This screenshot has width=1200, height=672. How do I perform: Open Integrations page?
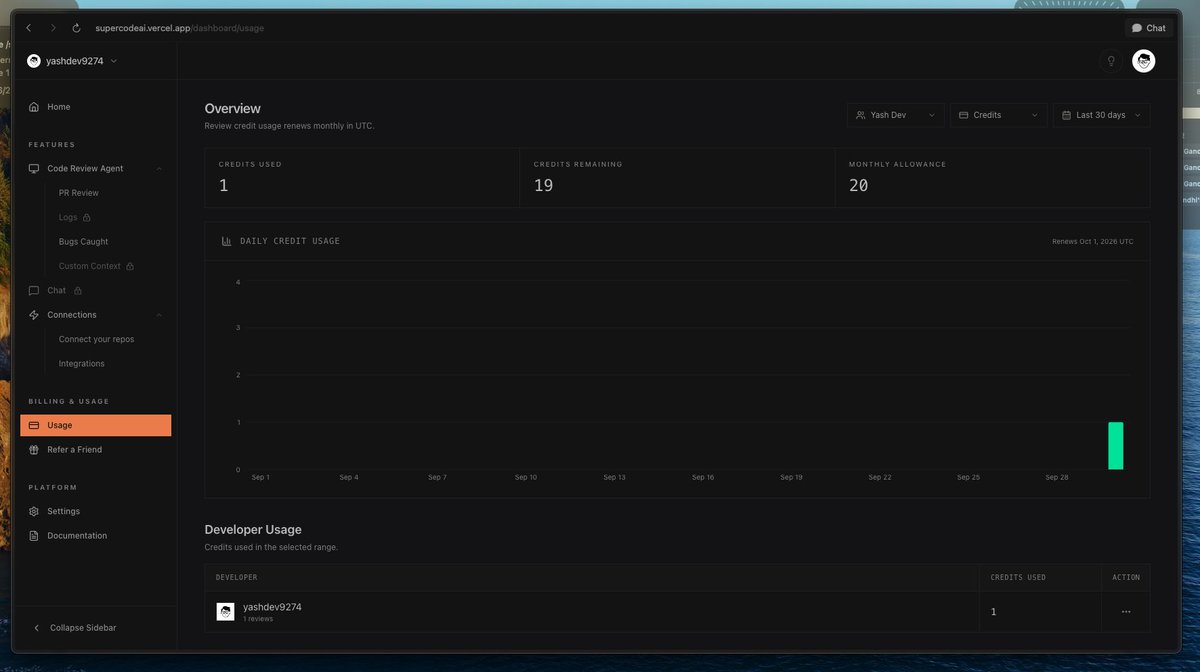[x=81, y=364]
